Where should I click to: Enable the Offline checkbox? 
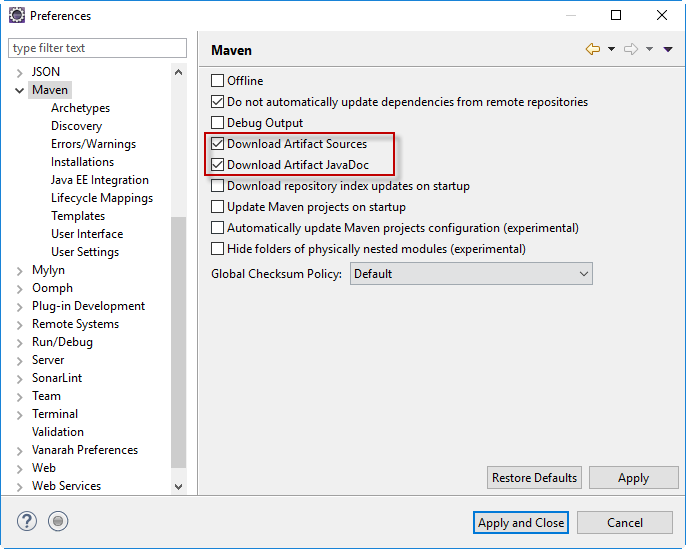pos(218,81)
